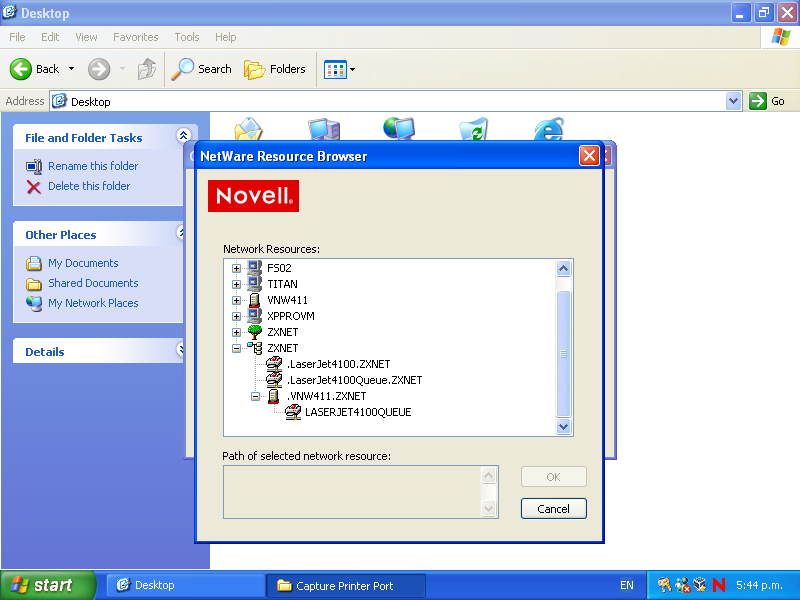Select LASERJET4100QUEUE under .VNW411.ZXNET

pos(358,412)
